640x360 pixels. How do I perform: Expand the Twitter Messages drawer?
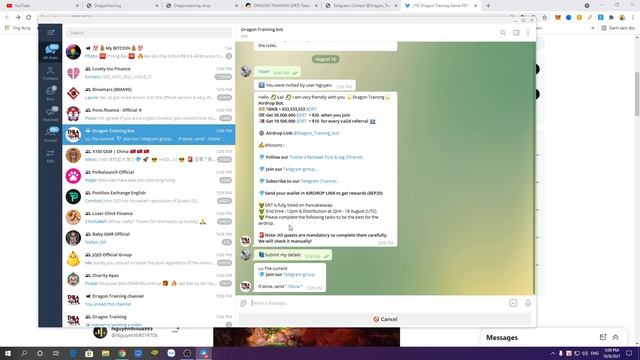tap(615, 337)
